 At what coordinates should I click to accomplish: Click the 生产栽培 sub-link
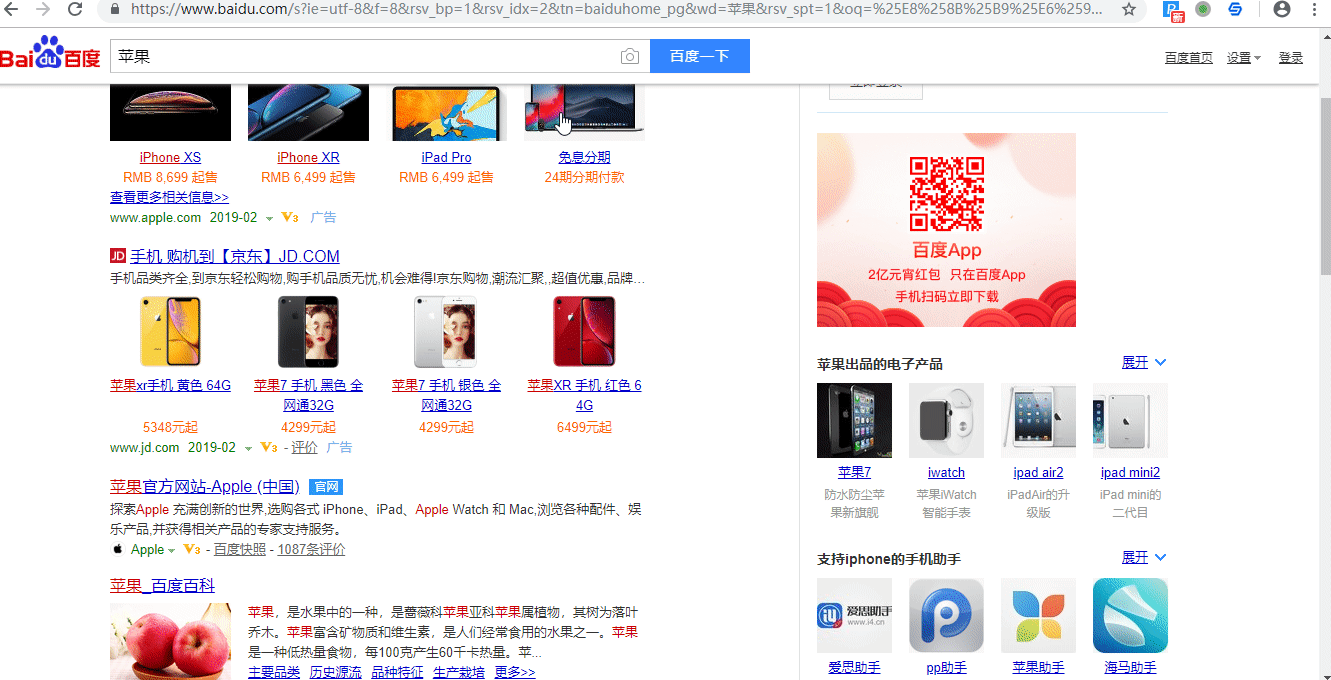[x=459, y=672]
